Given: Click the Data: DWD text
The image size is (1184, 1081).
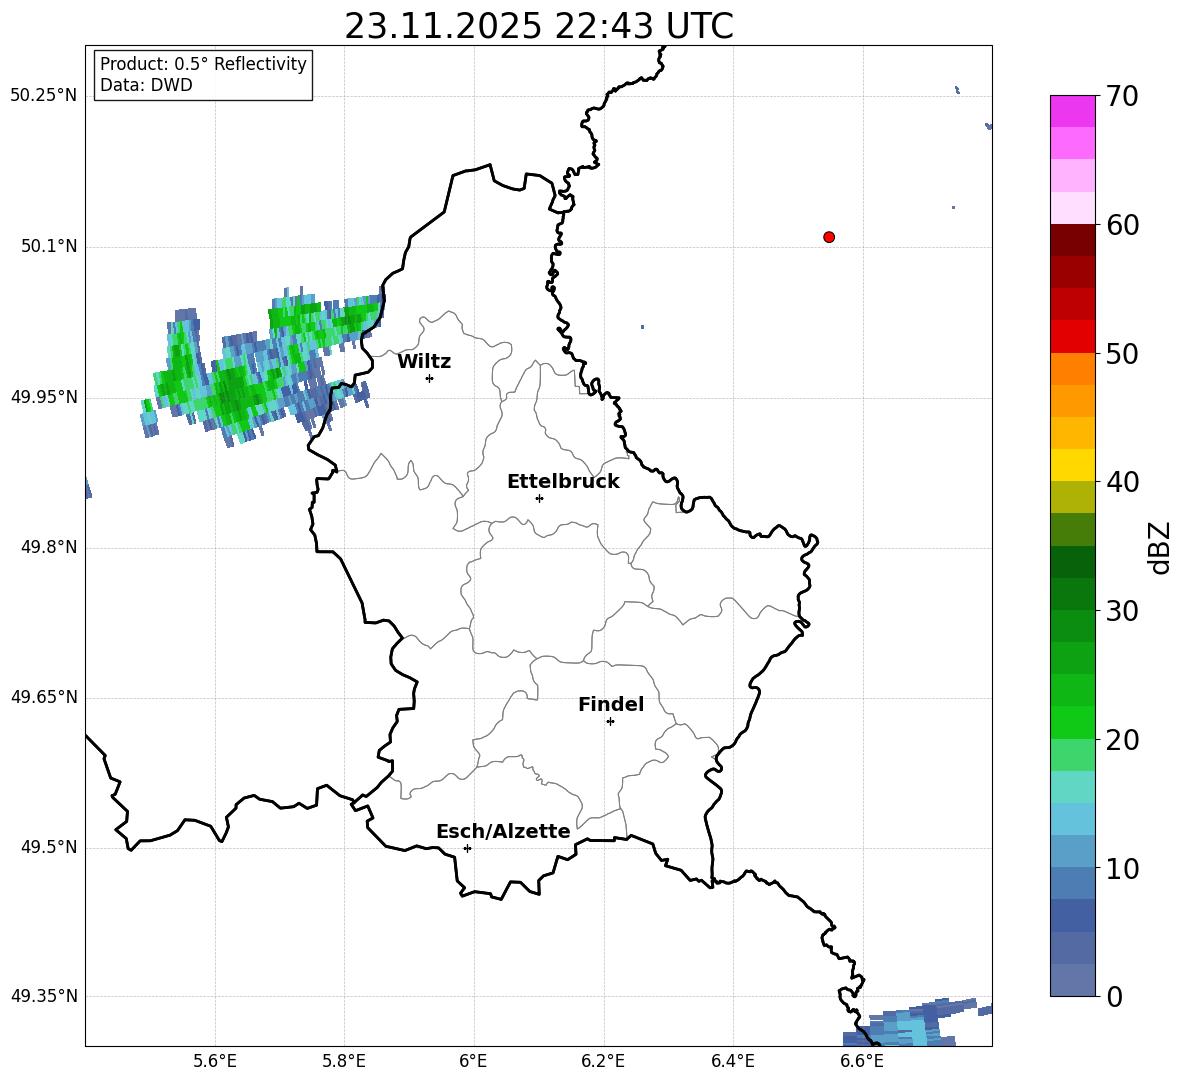Looking at the screenshot, I should (x=146, y=85).
